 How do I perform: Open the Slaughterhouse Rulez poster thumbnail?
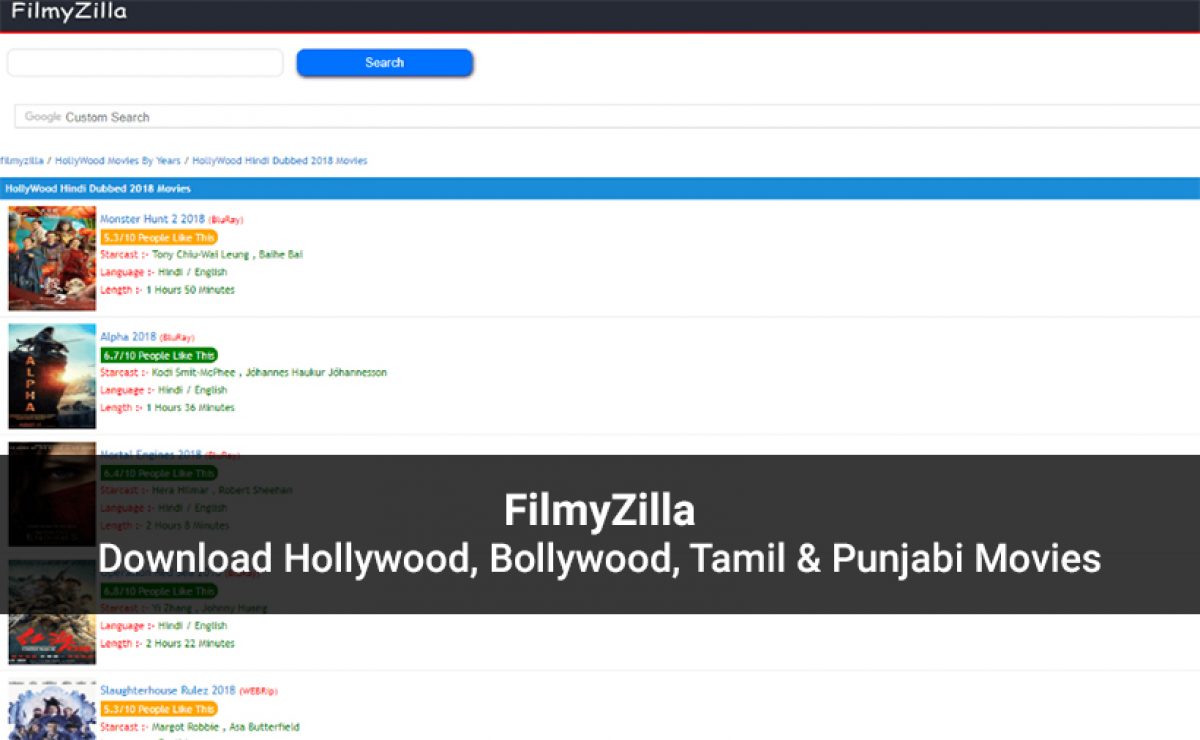tap(52, 710)
